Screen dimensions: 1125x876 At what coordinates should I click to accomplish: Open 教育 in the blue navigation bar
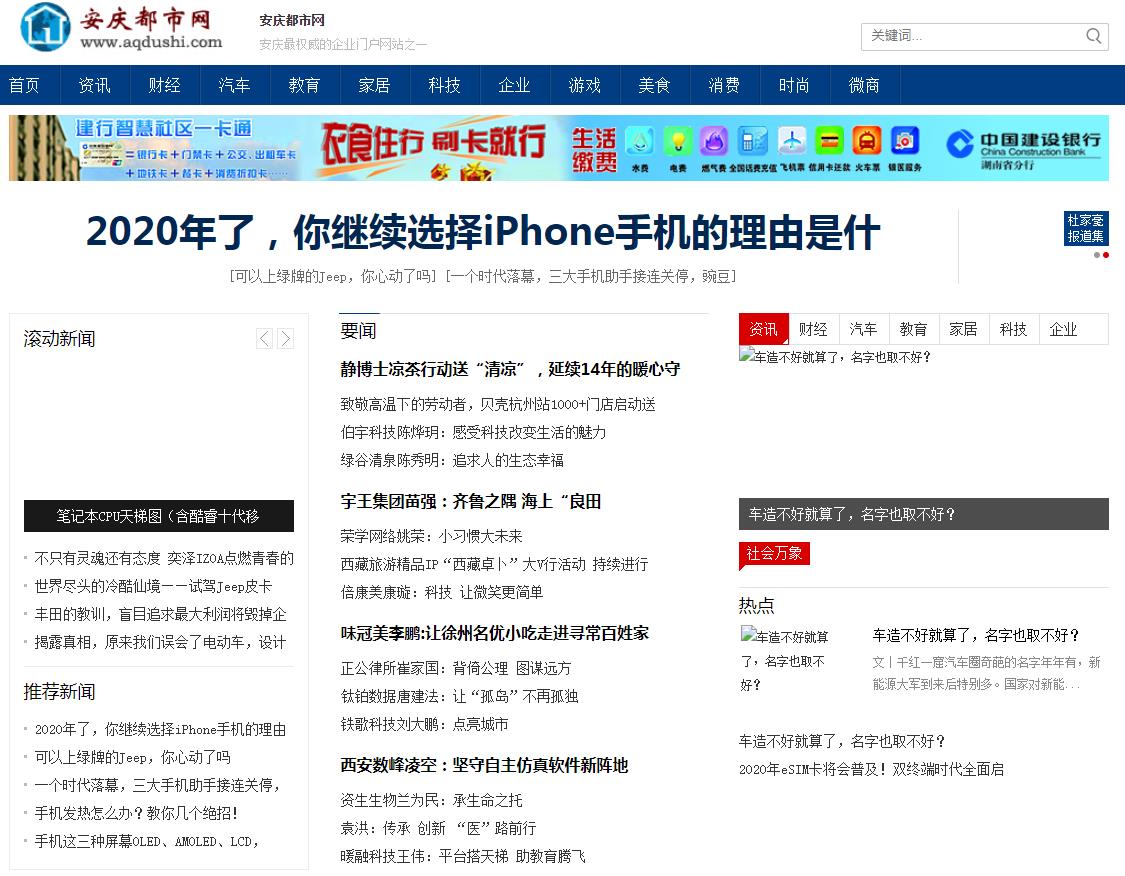[x=304, y=85]
